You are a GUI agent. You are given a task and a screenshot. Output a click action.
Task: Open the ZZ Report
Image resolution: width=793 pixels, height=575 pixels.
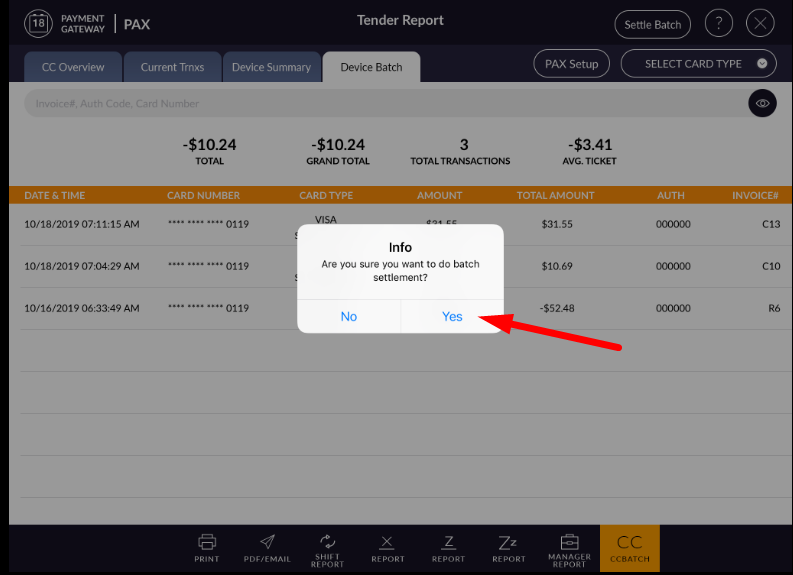pyautogui.click(x=508, y=547)
